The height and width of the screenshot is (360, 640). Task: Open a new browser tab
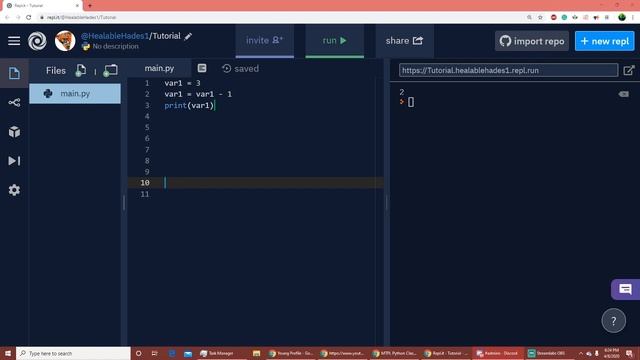[90, 5]
